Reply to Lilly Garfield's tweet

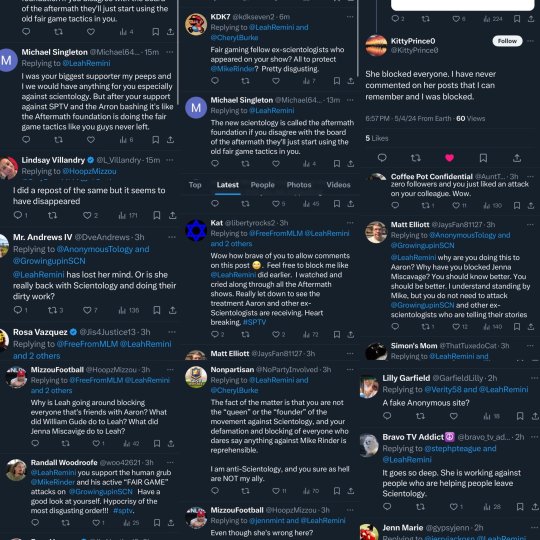pos(387,416)
